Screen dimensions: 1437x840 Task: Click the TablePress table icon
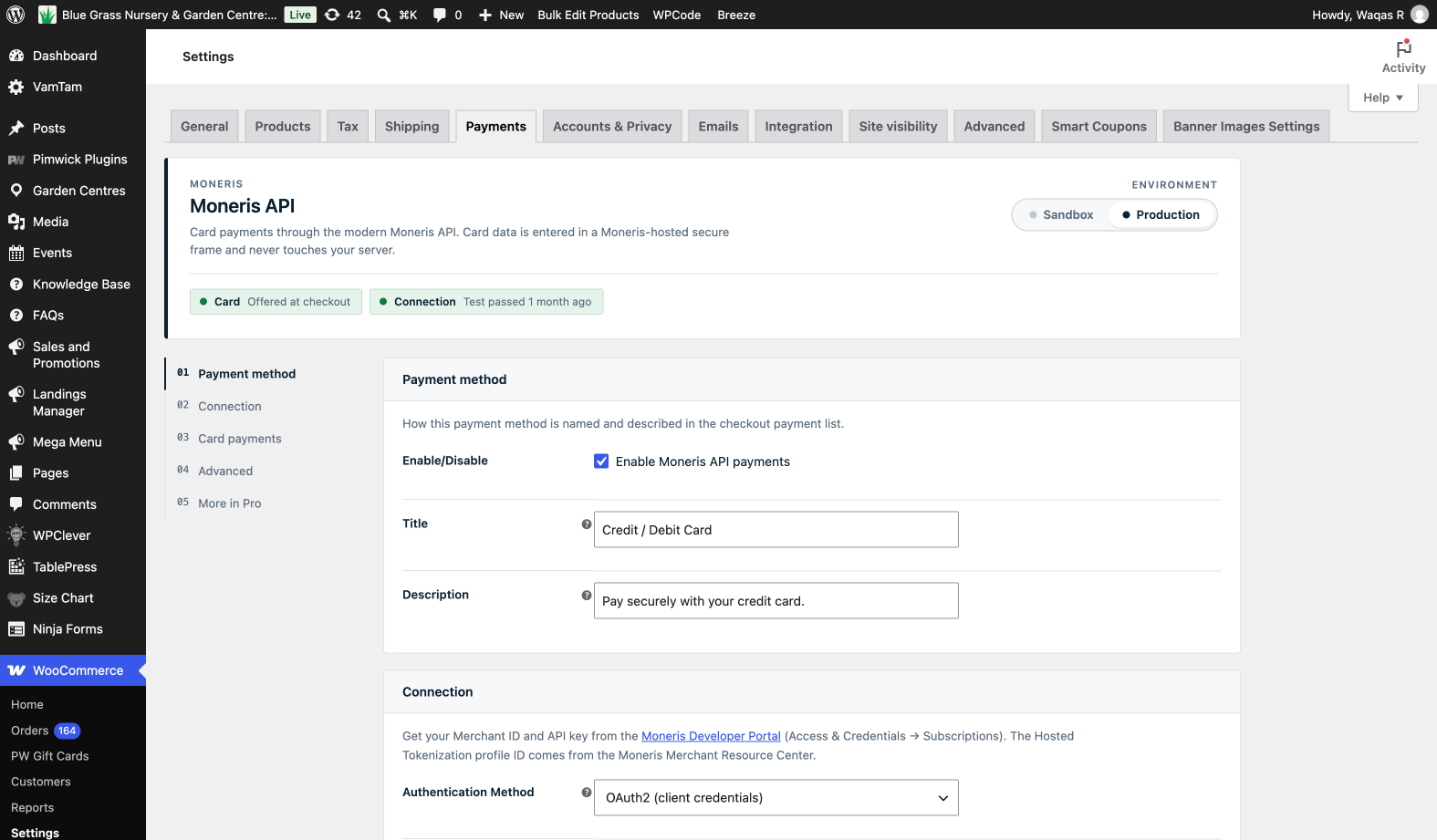coord(16,567)
